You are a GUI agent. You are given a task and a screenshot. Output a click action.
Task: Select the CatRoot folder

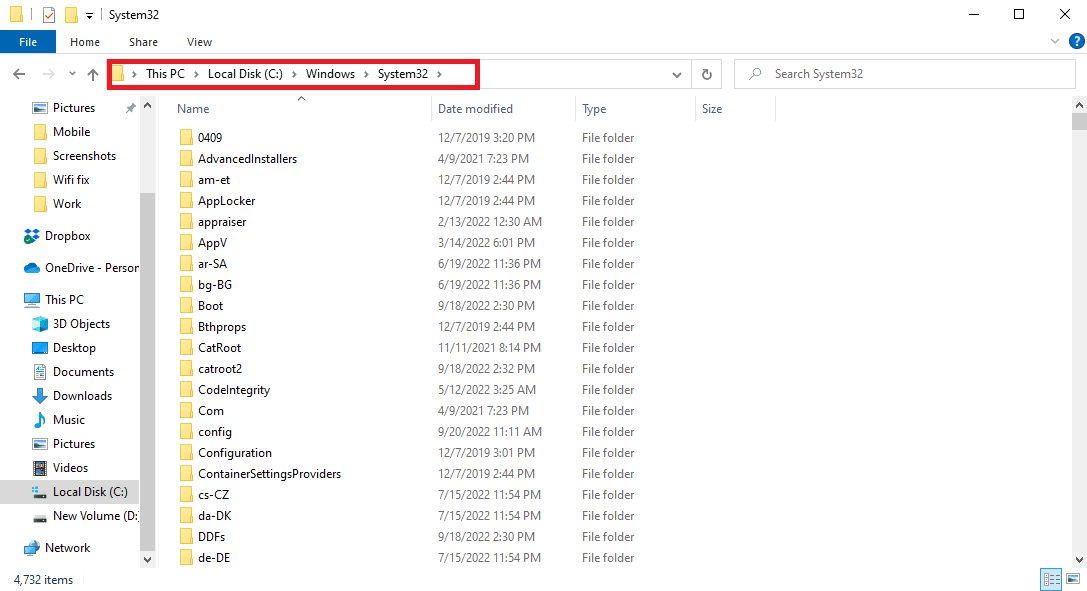[219, 348]
